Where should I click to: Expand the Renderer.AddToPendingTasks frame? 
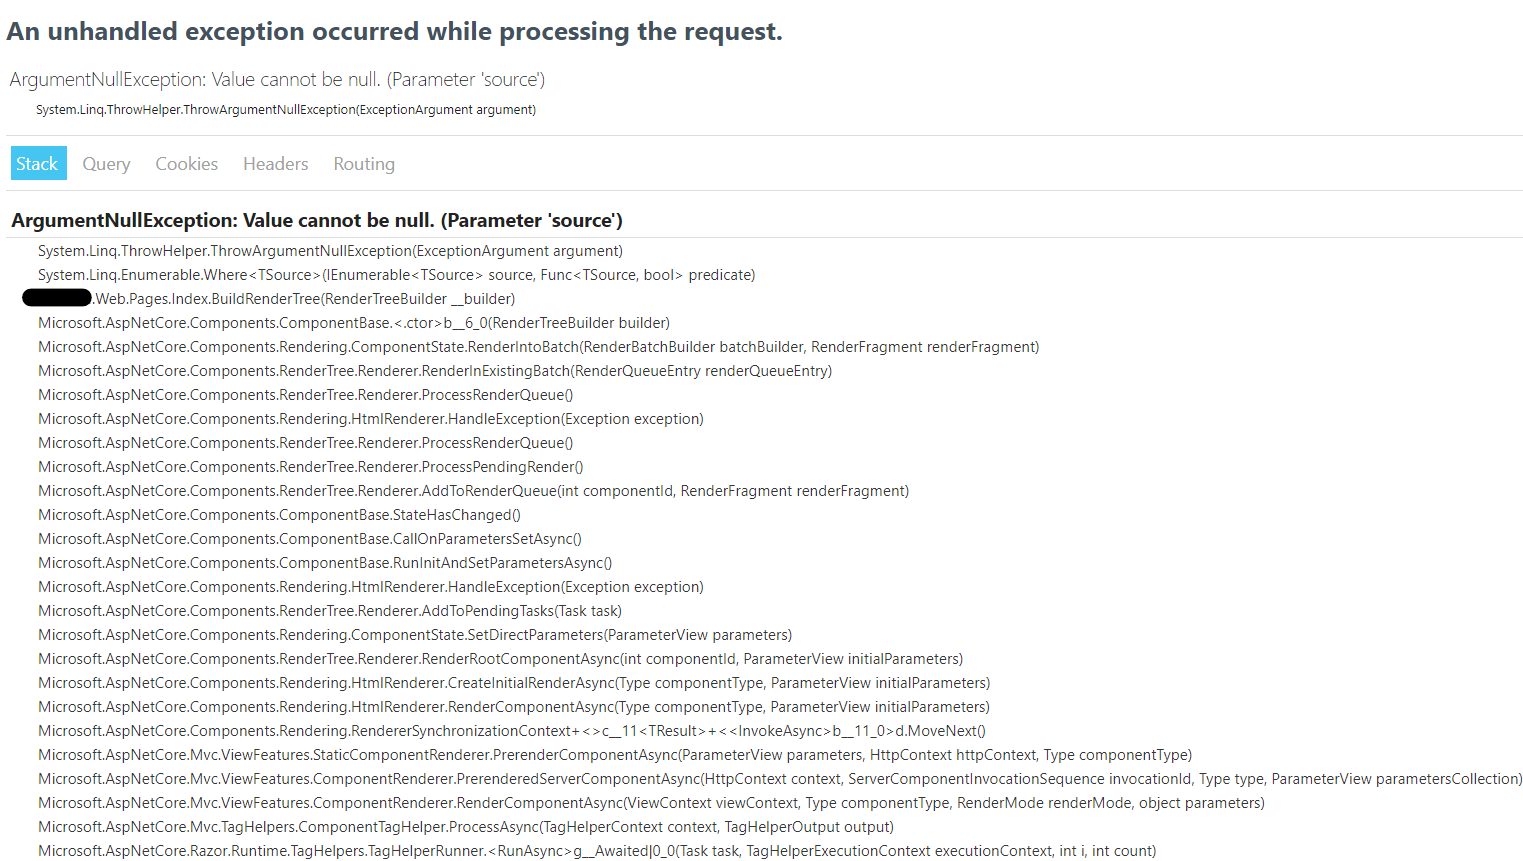(330, 610)
